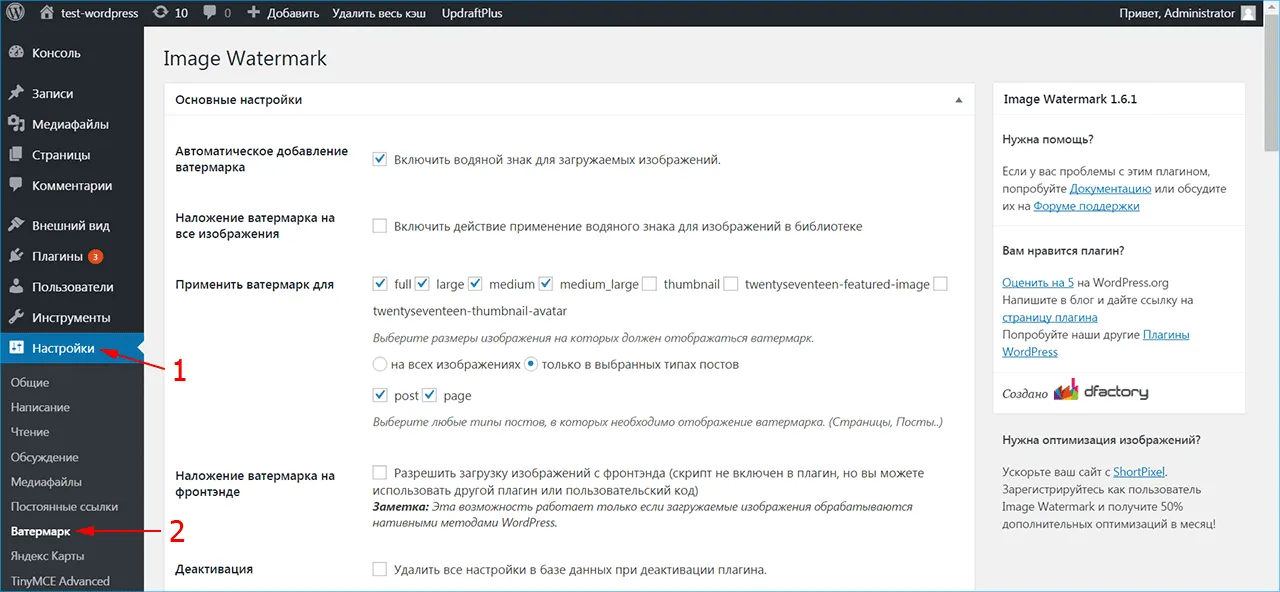This screenshot has height=592, width=1280.
Task: Open the Ватермарк submenu item
Action: pyautogui.click(x=41, y=531)
